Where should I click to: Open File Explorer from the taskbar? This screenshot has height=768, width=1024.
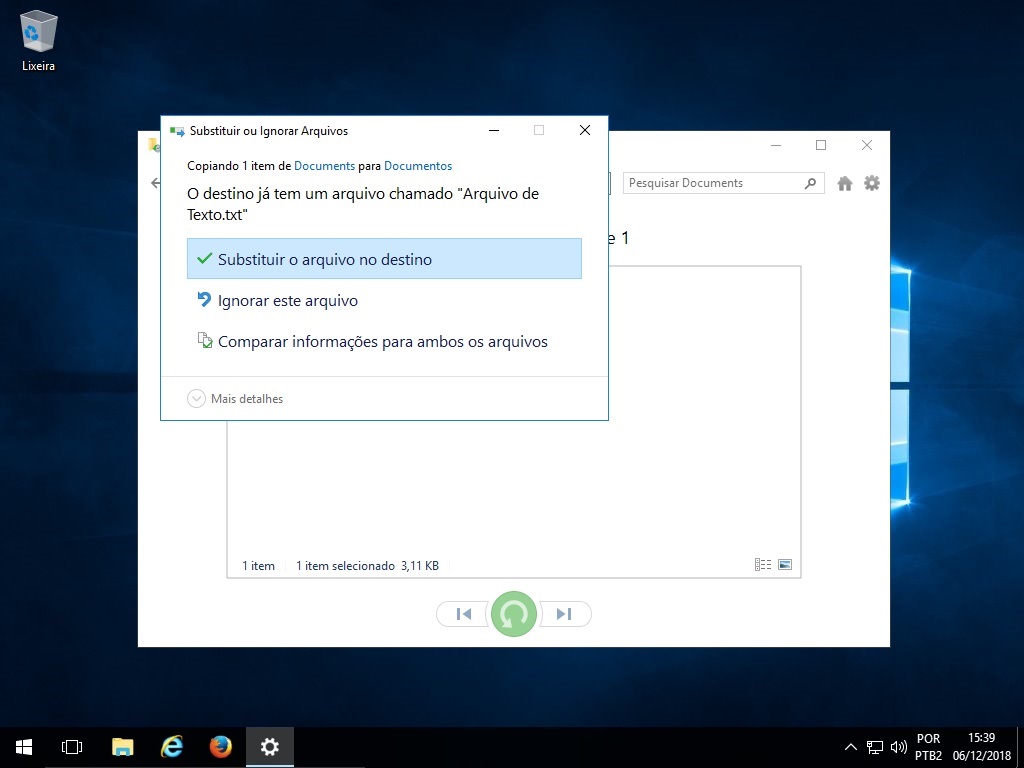(122, 747)
